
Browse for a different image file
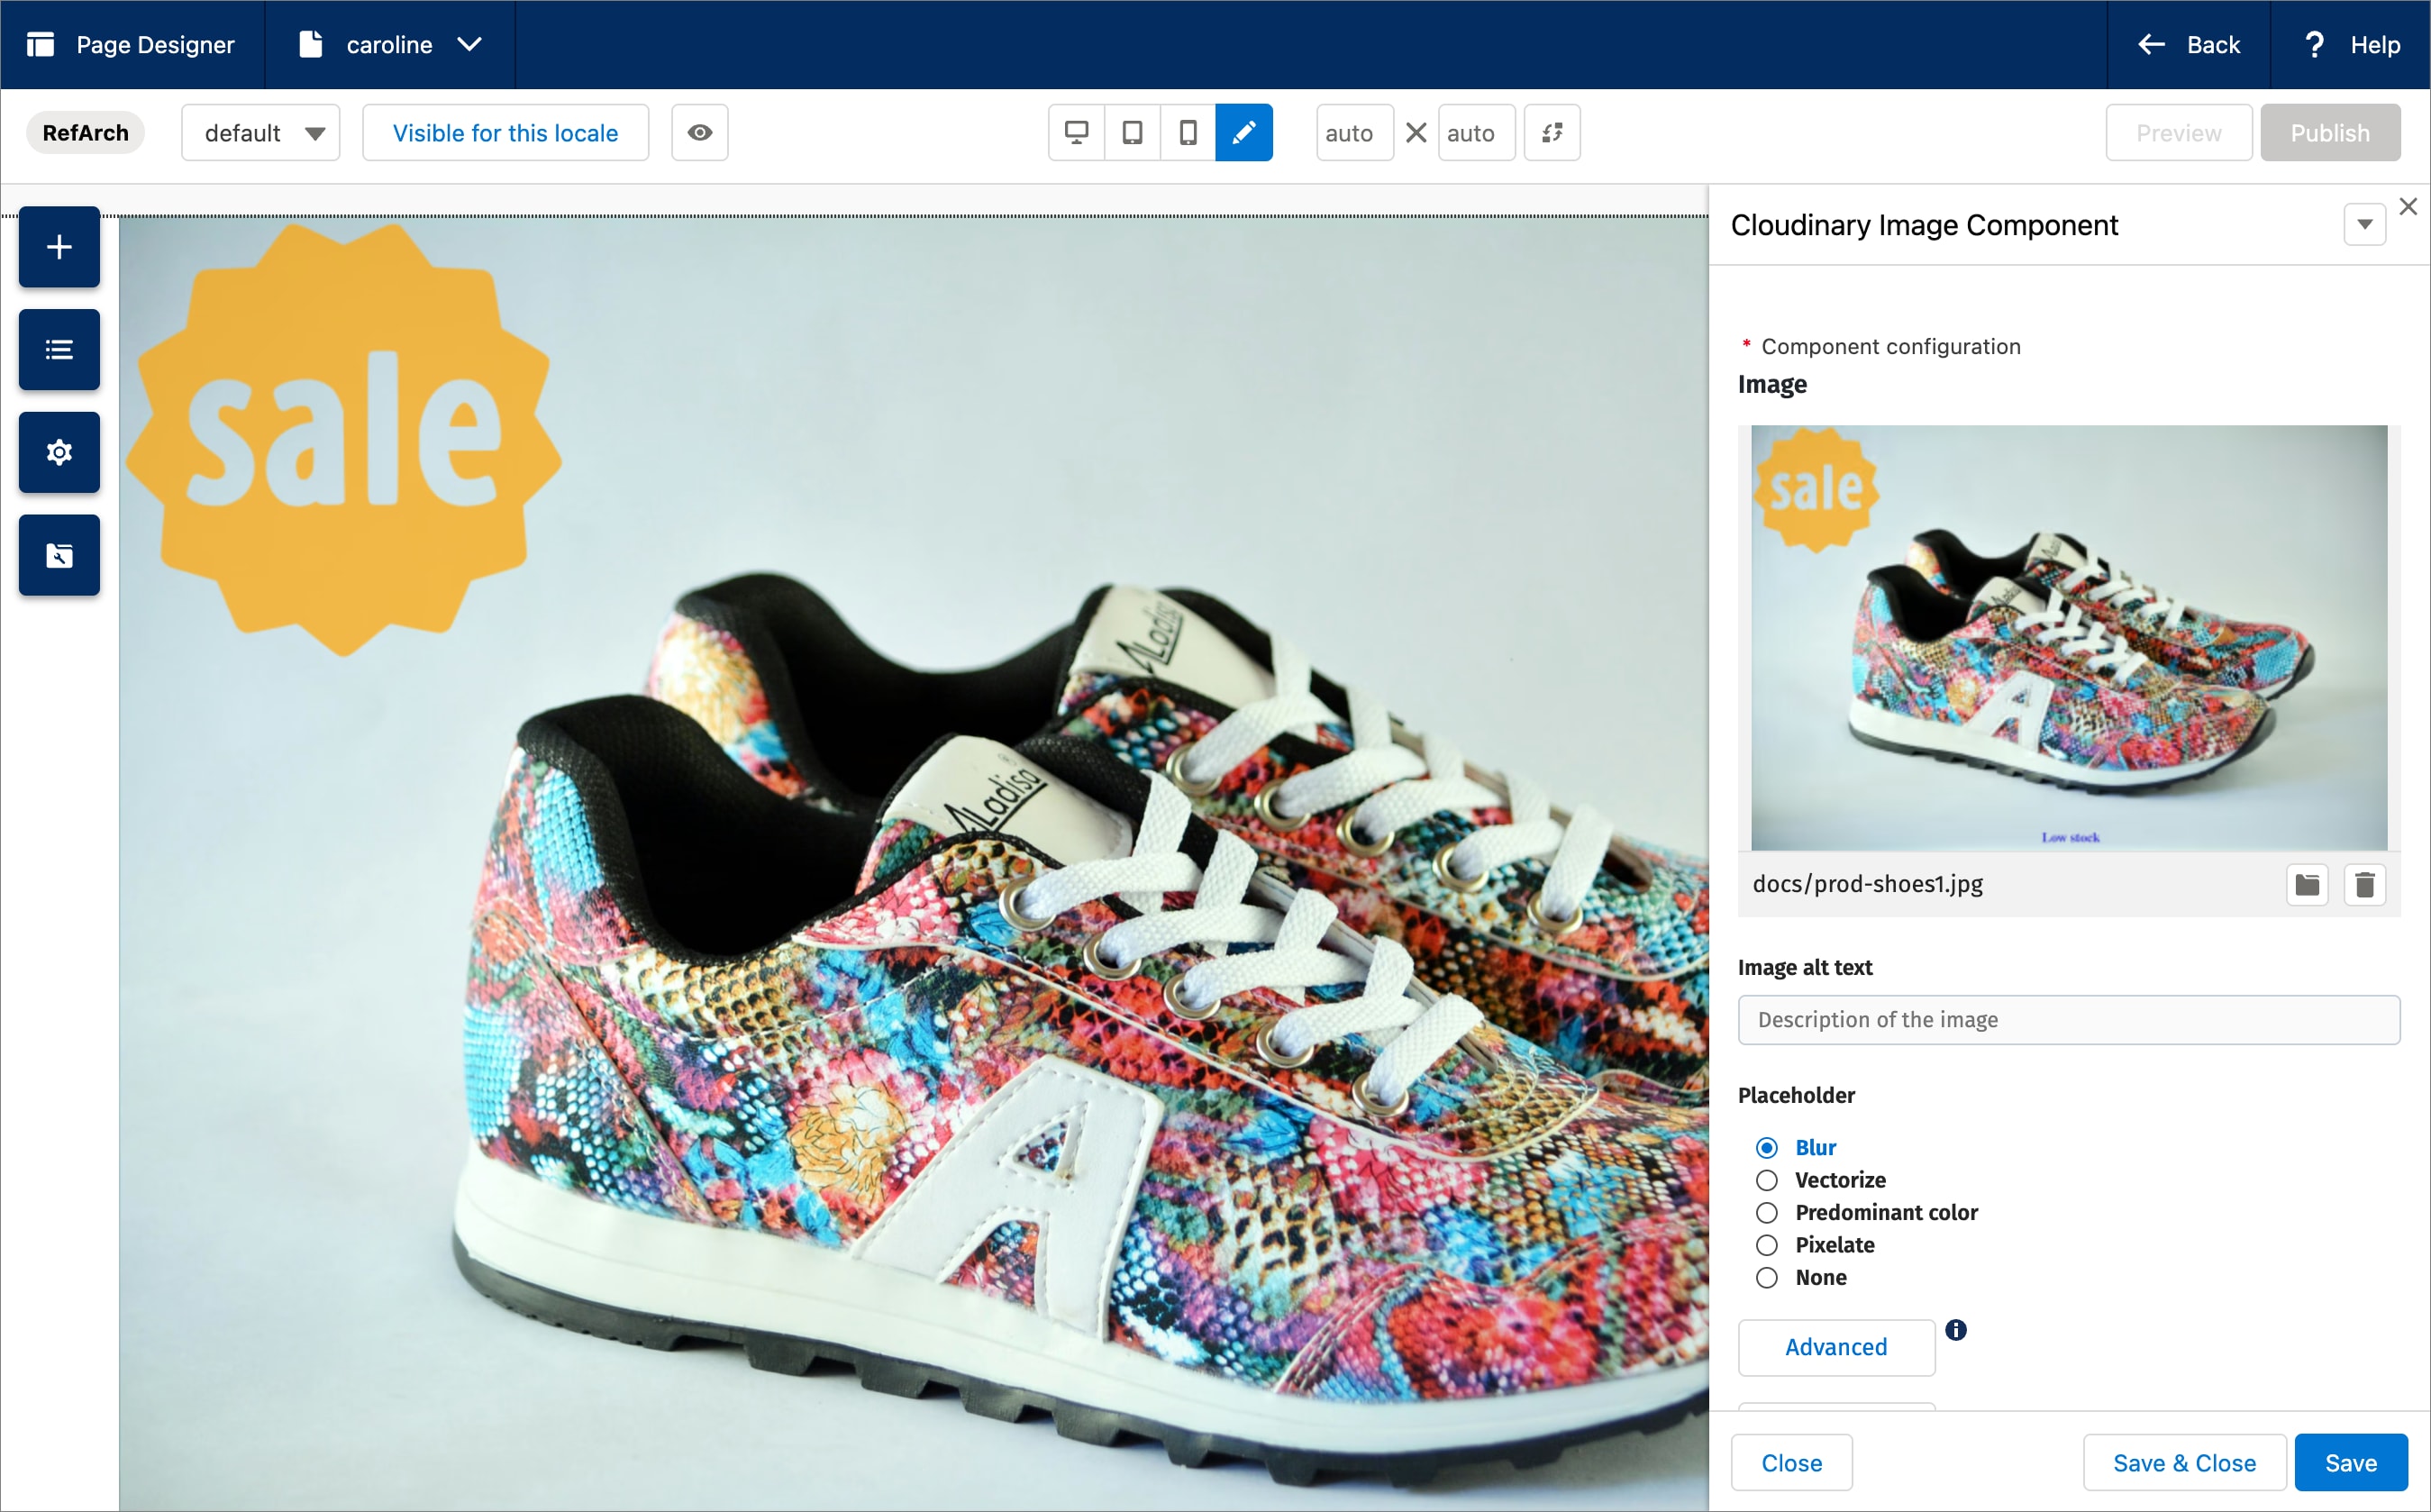[2307, 884]
